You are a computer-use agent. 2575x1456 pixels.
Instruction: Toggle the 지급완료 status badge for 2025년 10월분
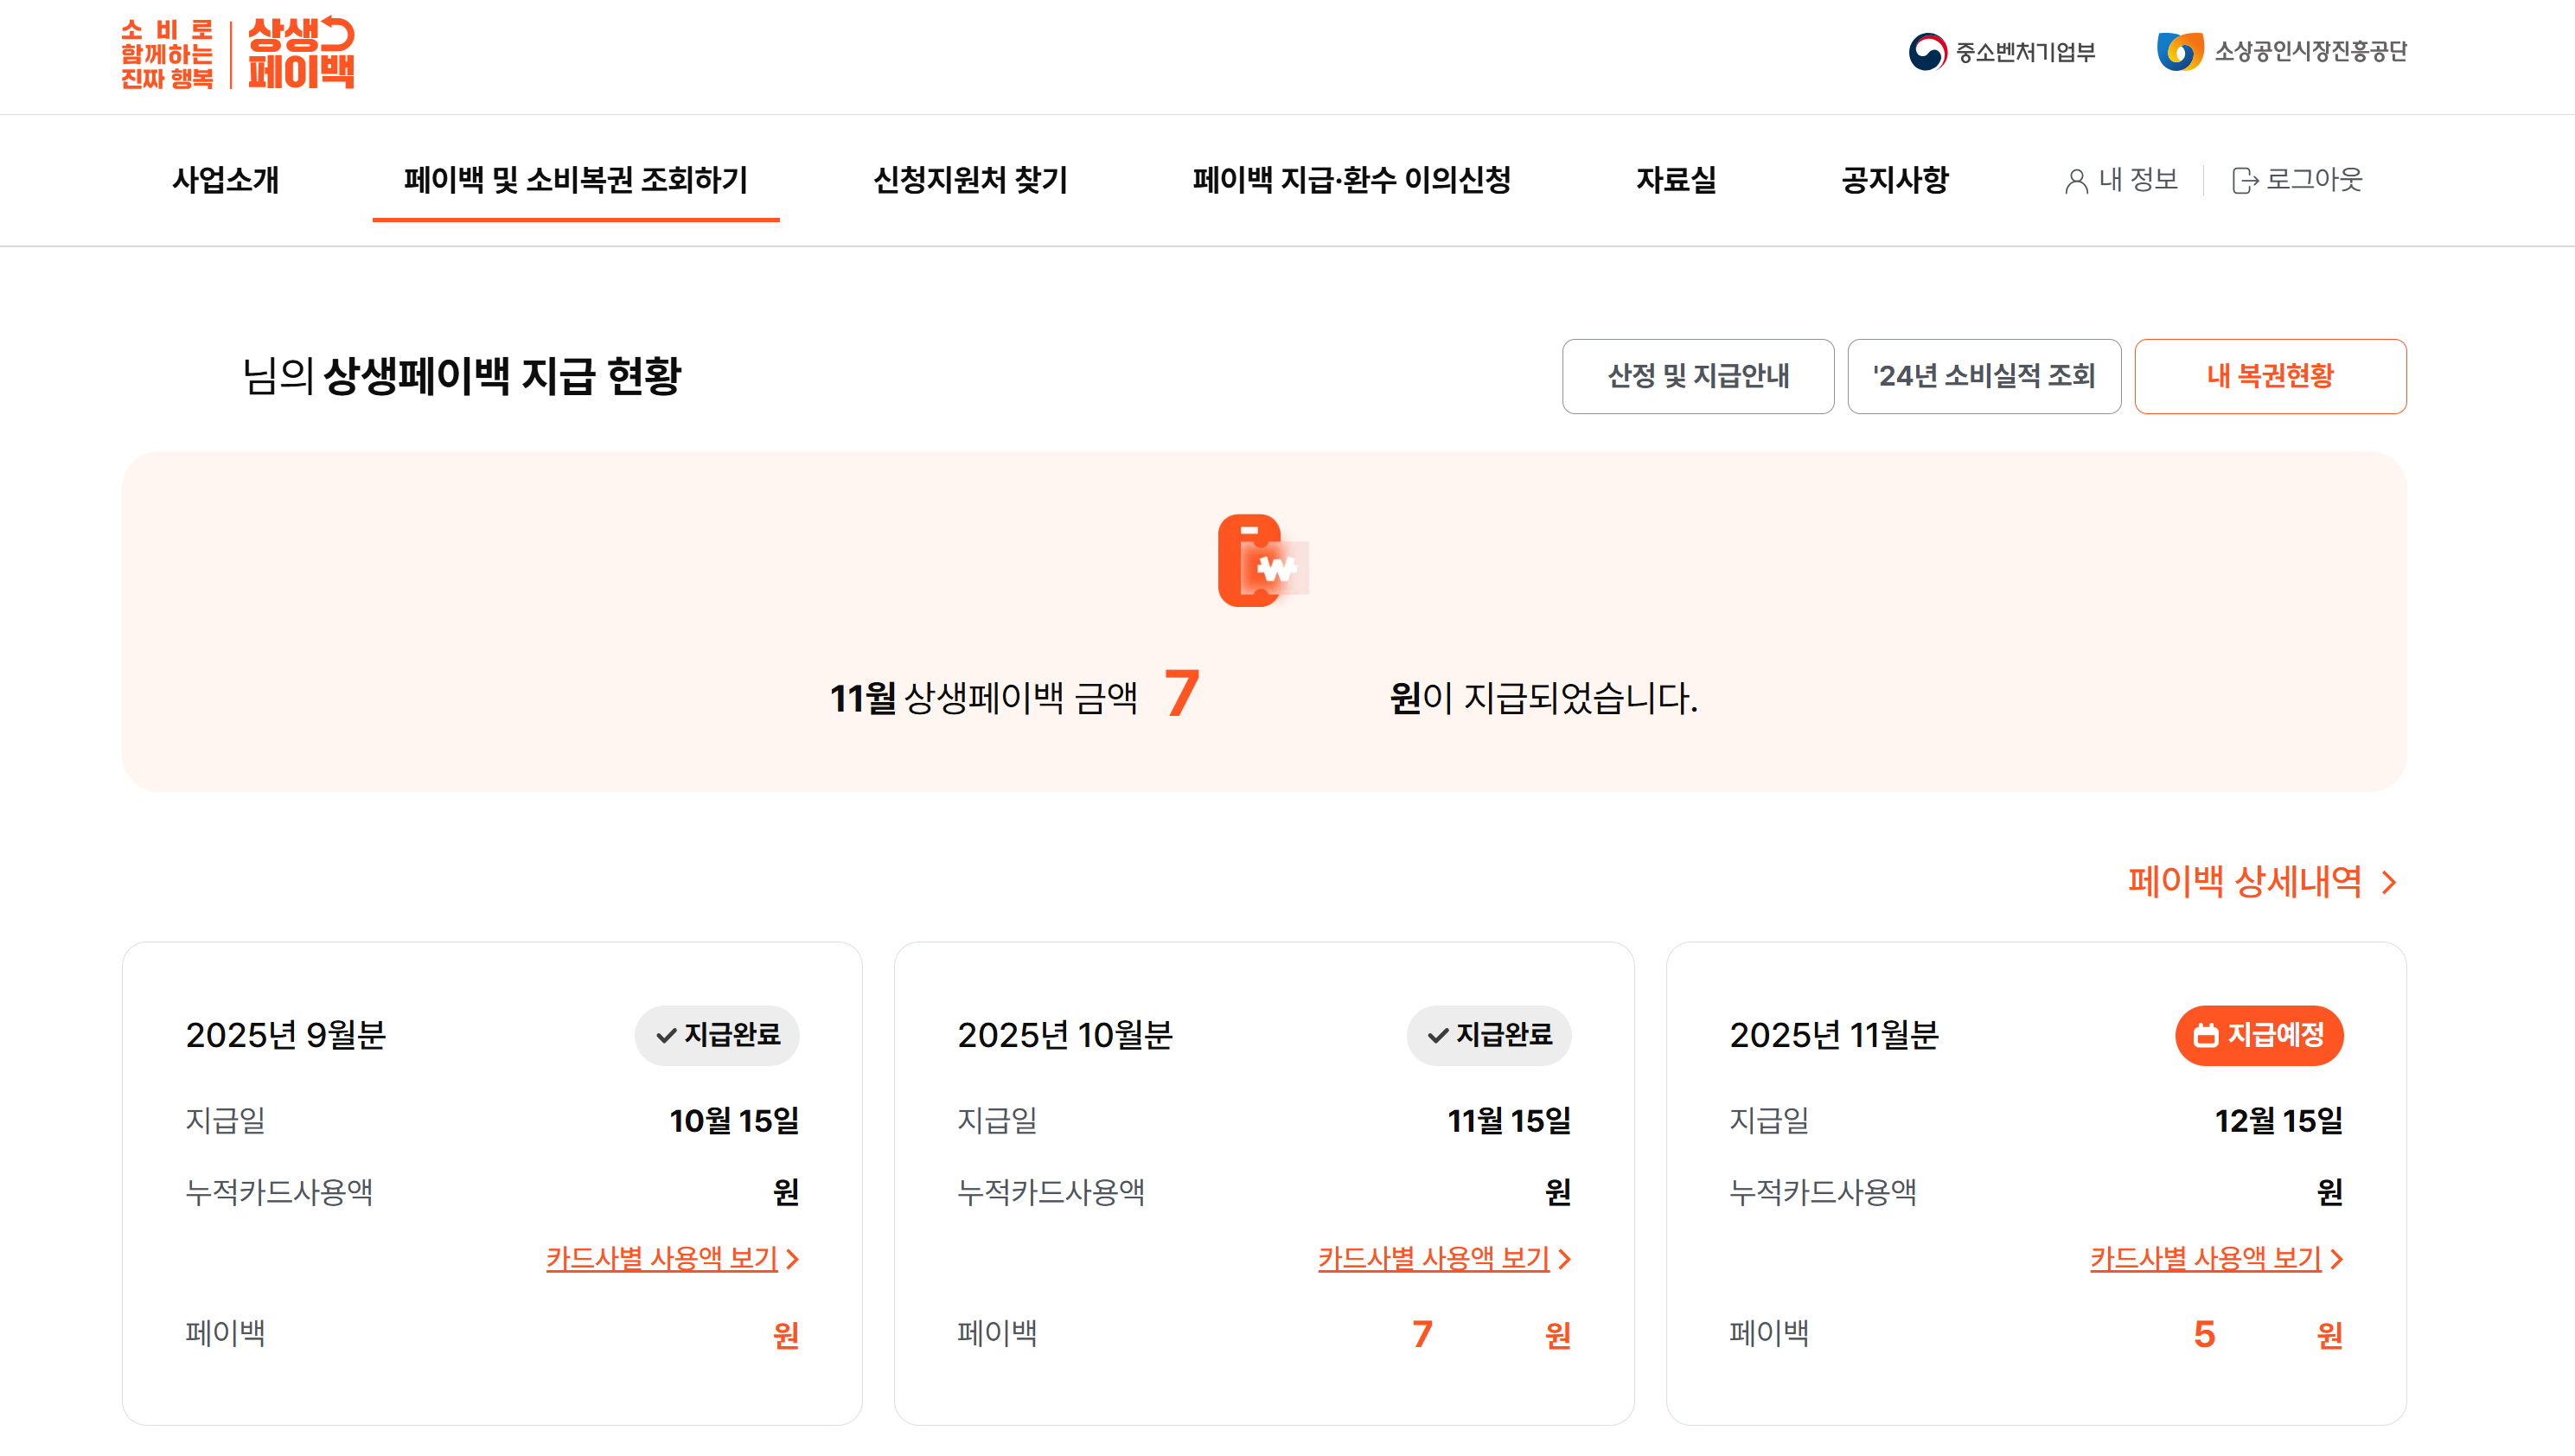tap(1489, 1036)
